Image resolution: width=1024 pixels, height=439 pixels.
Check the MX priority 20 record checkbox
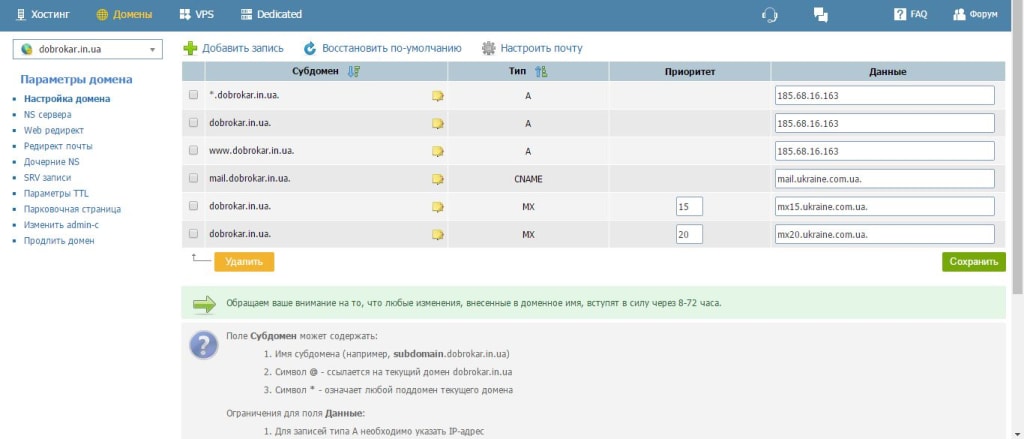[x=193, y=233]
